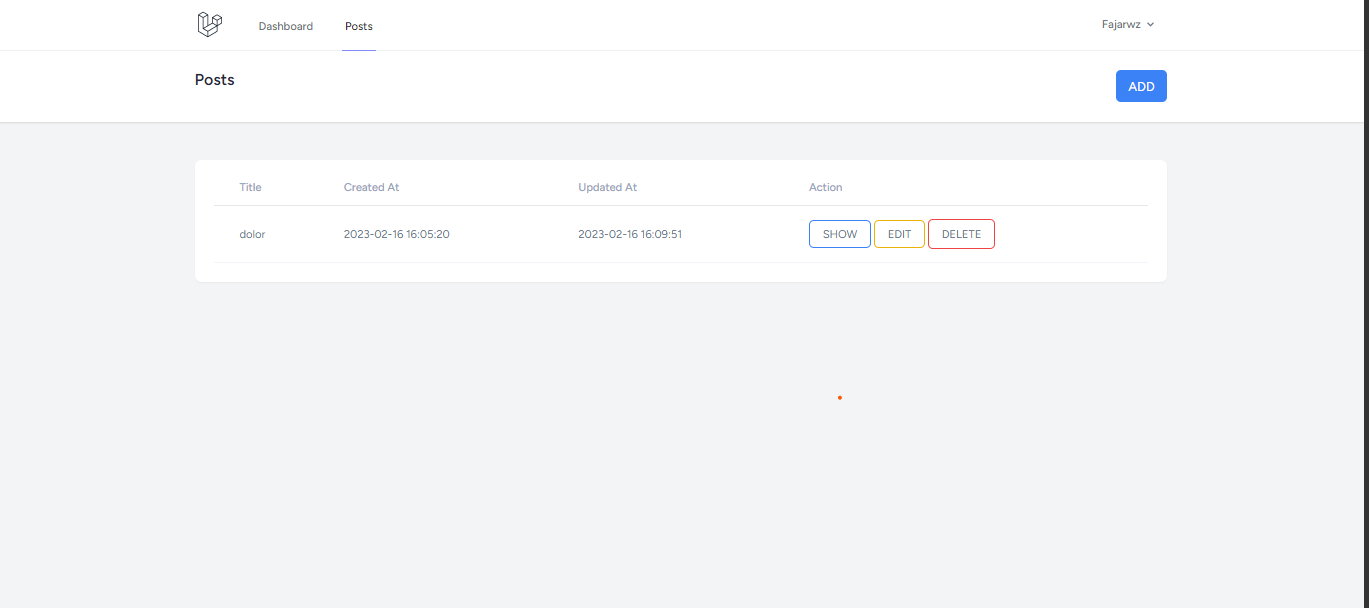Click the Created At column header
Image resolution: width=1369 pixels, height=608 pixels.
tap(372, 187)
